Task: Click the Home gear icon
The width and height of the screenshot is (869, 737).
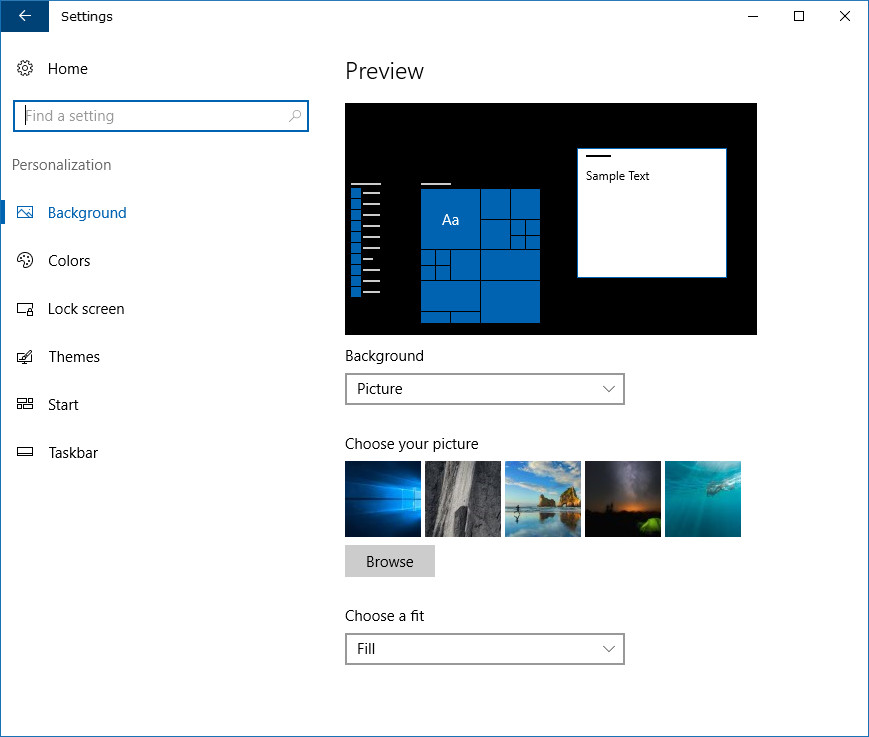Action: (x=25, y=68)
